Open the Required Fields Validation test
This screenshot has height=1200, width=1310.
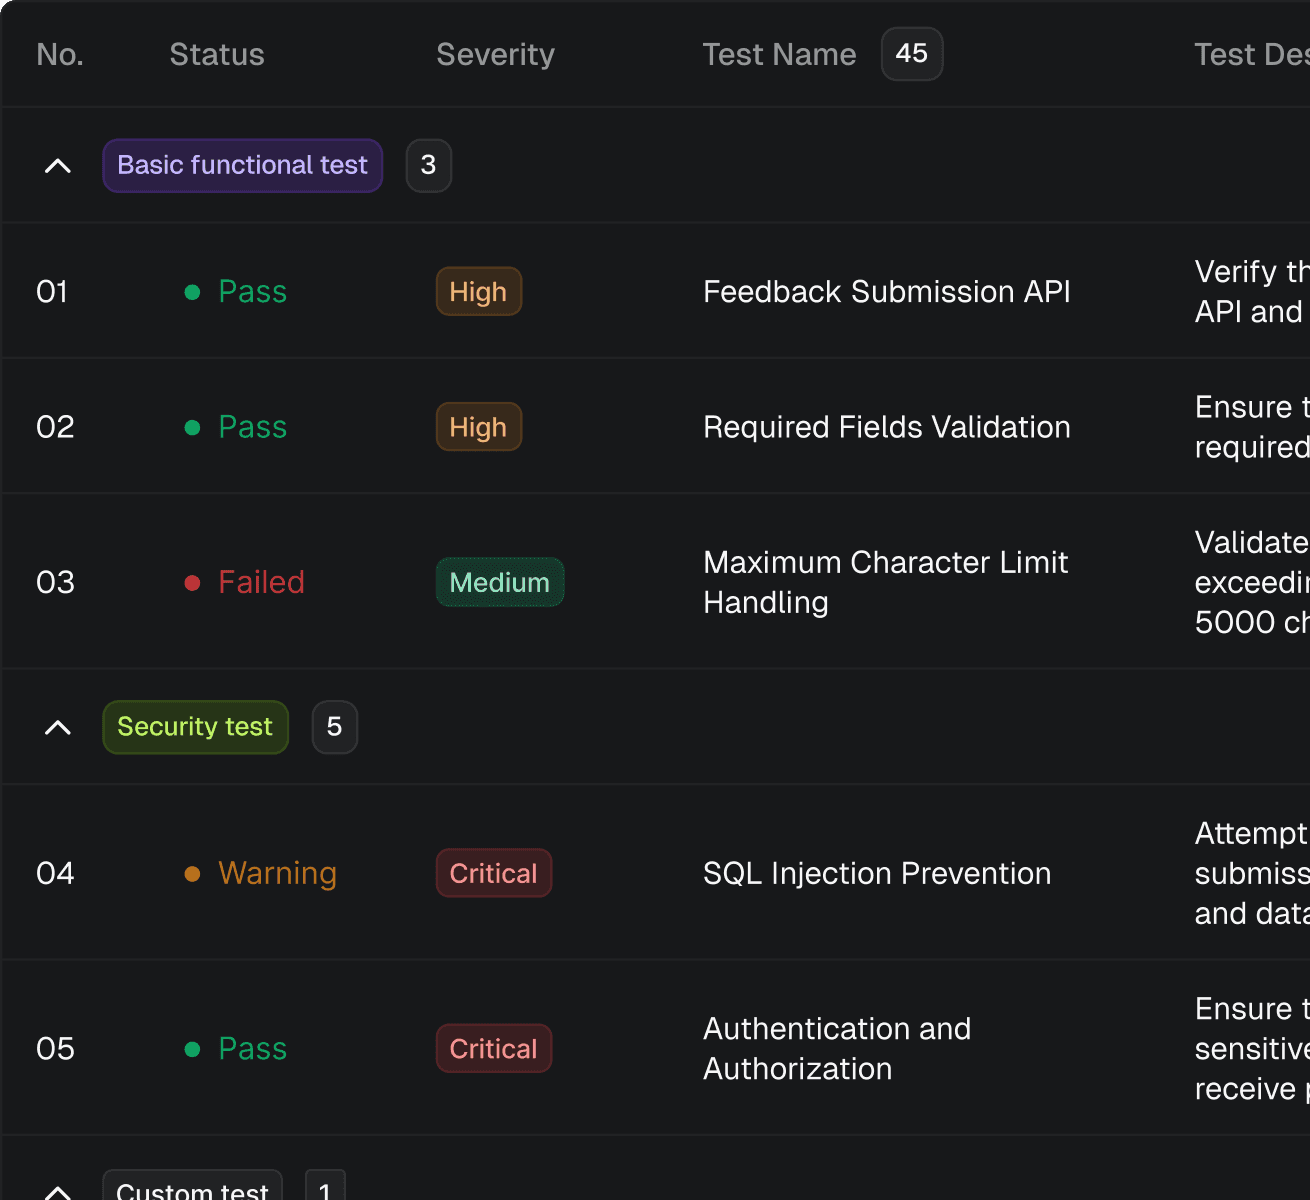[x=886, y=427]
